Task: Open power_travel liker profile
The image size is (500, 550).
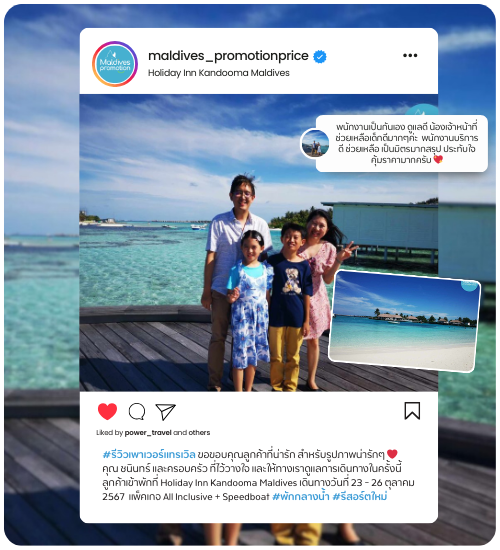Action: pyautogui.click(x=148, y=432)
